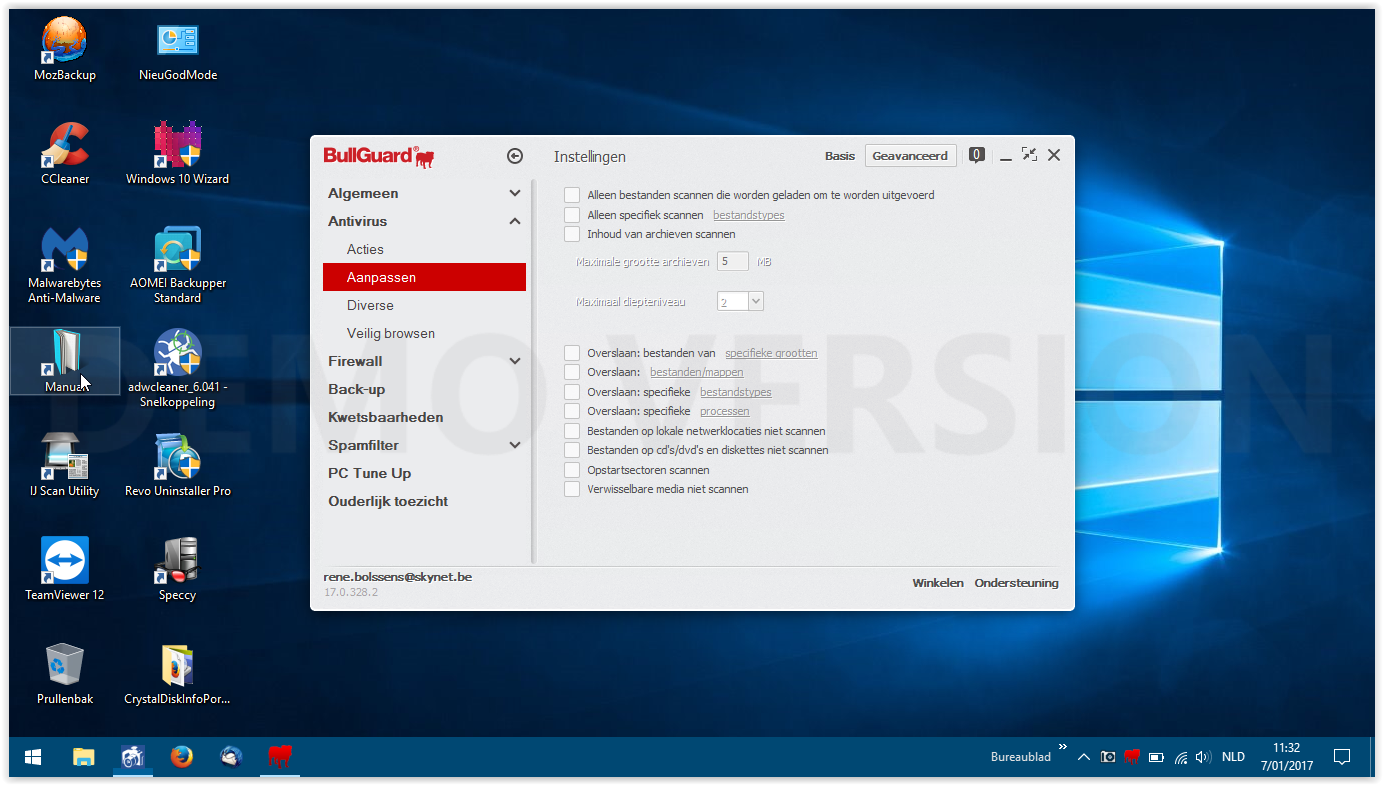Image resolution: width=1383 pixels, height=785 pixels.
Task: Check the 'Alleen specifiek scannen' box
Action: [572, 215]
